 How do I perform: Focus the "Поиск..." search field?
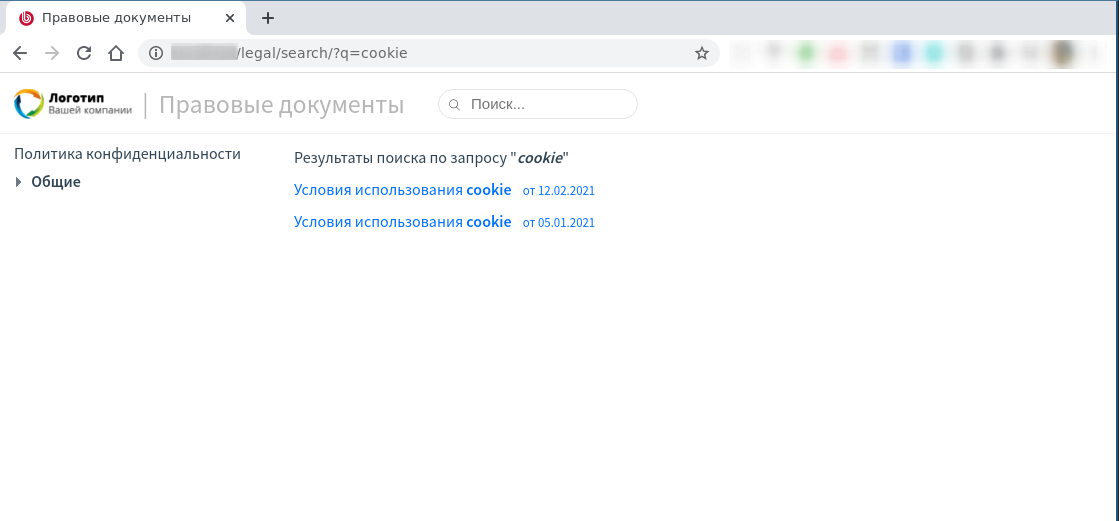[x=545, y=104]
